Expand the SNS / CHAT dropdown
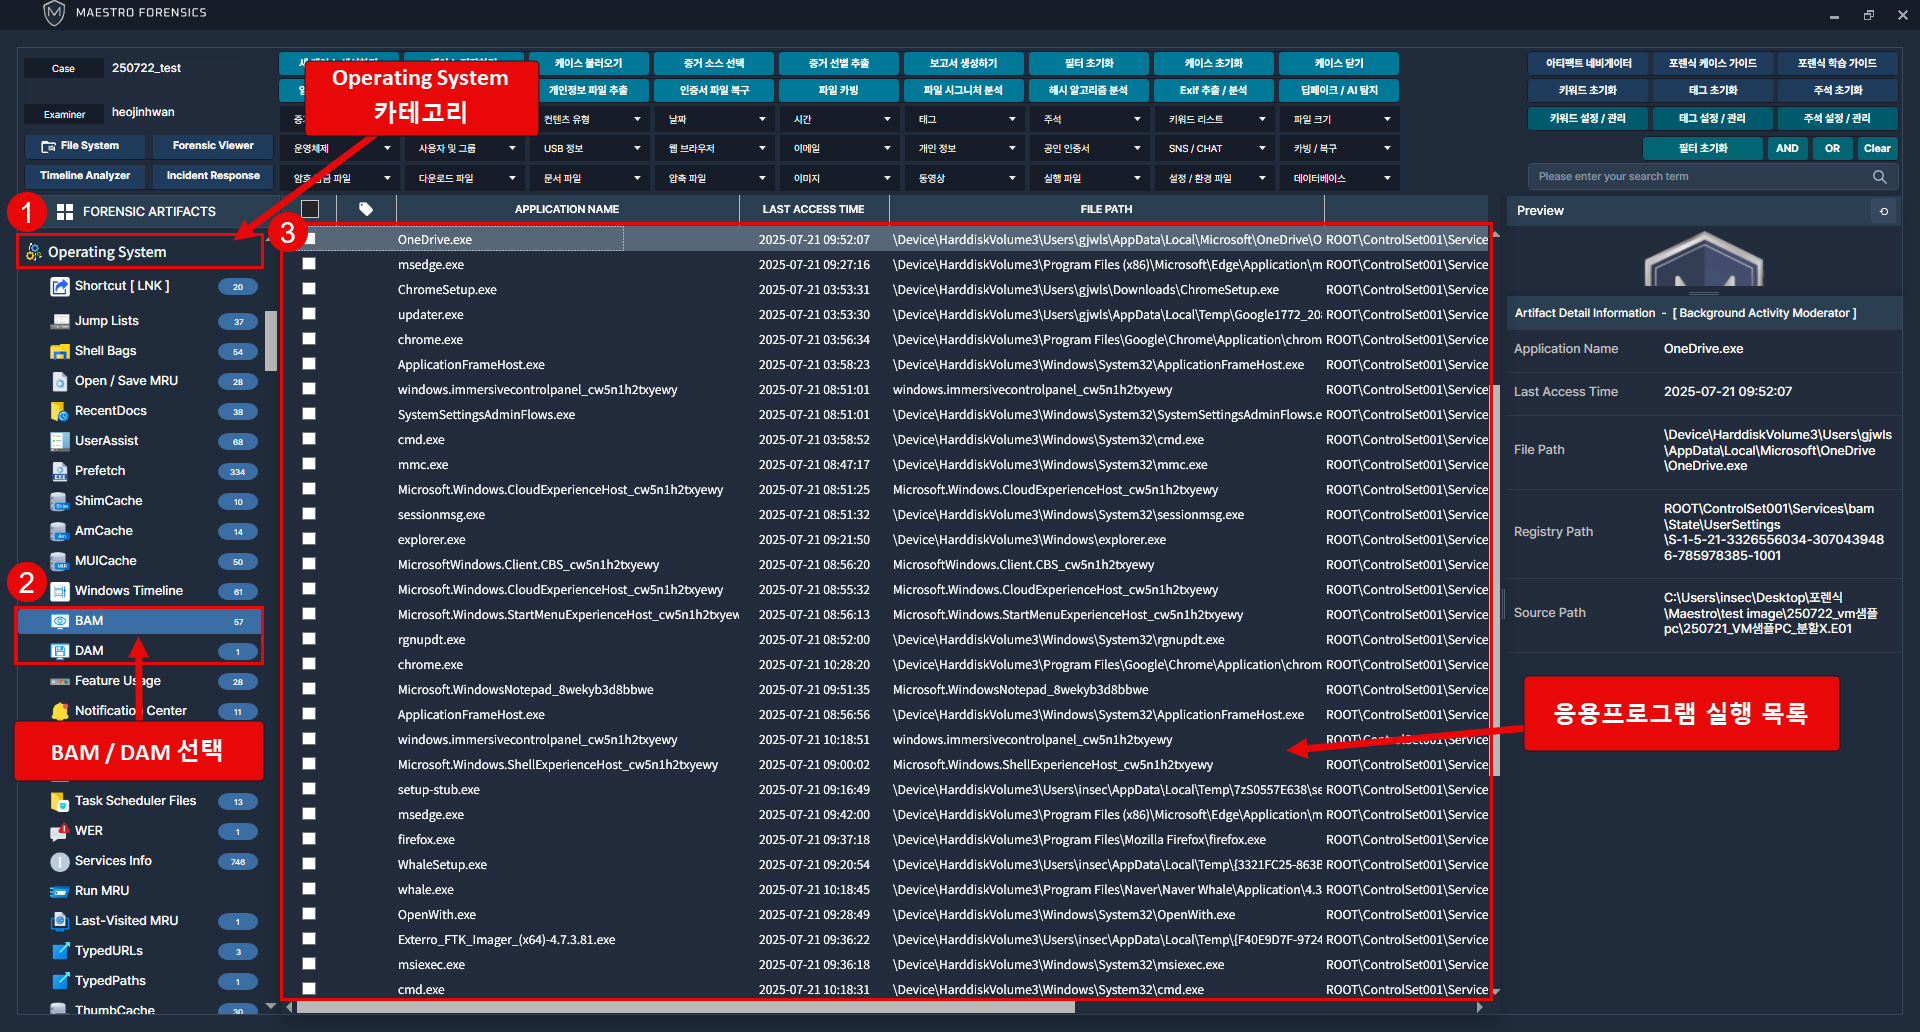Screen dimensions: 1920x1032 [1216, 148]
